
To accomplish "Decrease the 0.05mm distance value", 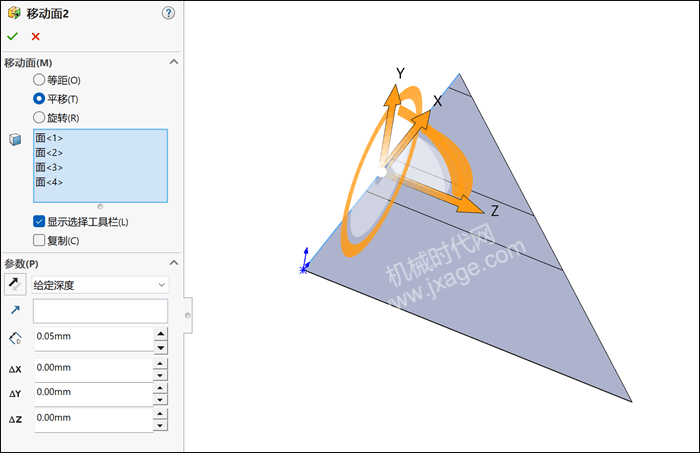I will (x=161, y=347).
